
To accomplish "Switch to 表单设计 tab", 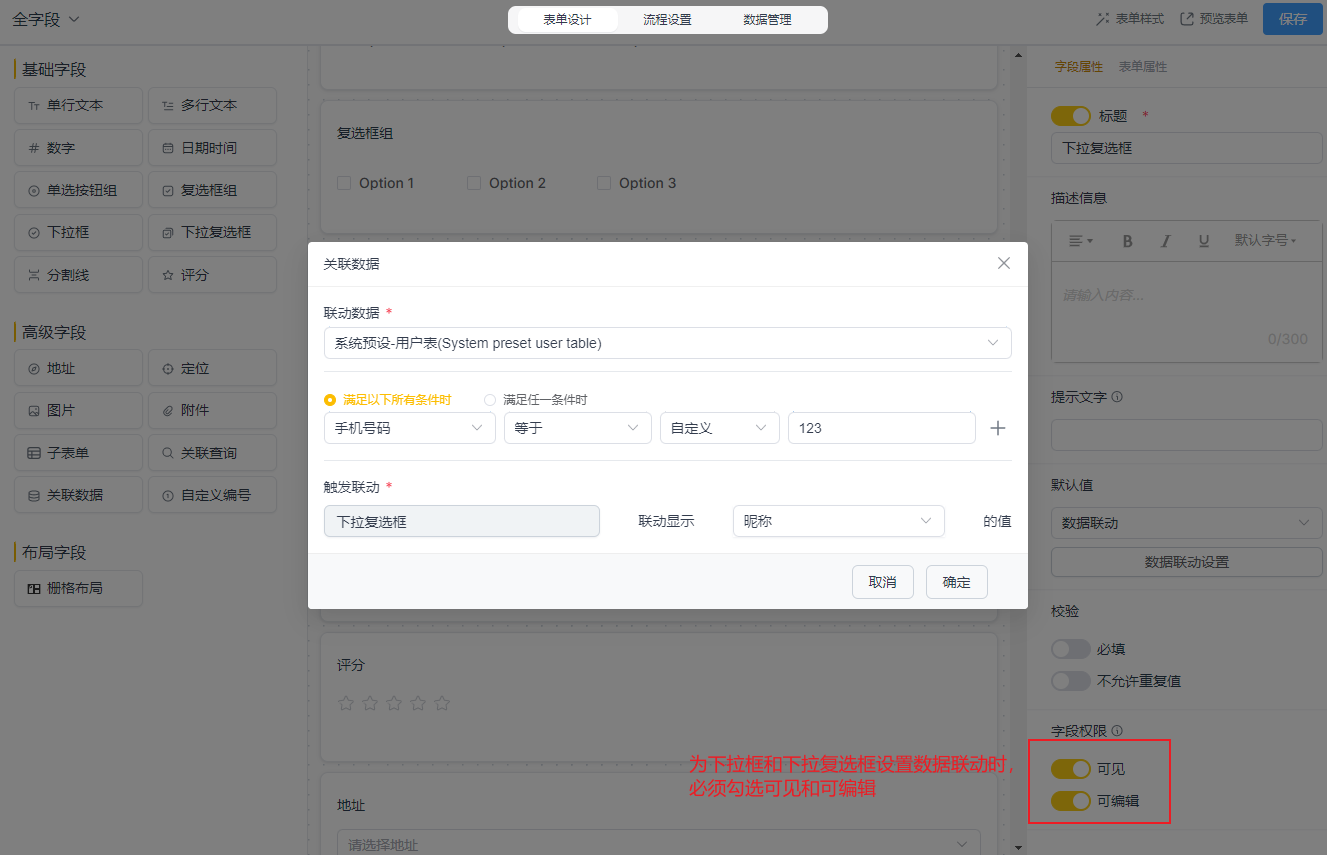I will [x=568, y=20].
